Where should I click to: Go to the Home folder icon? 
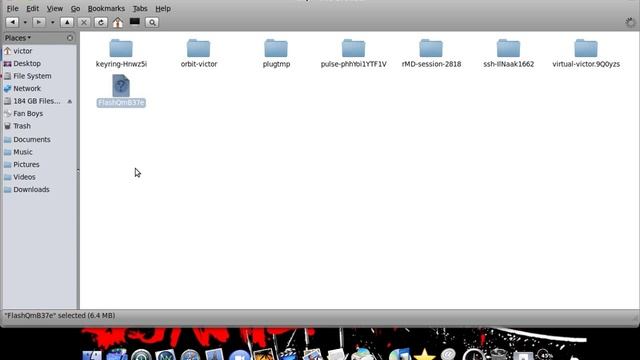118,22
